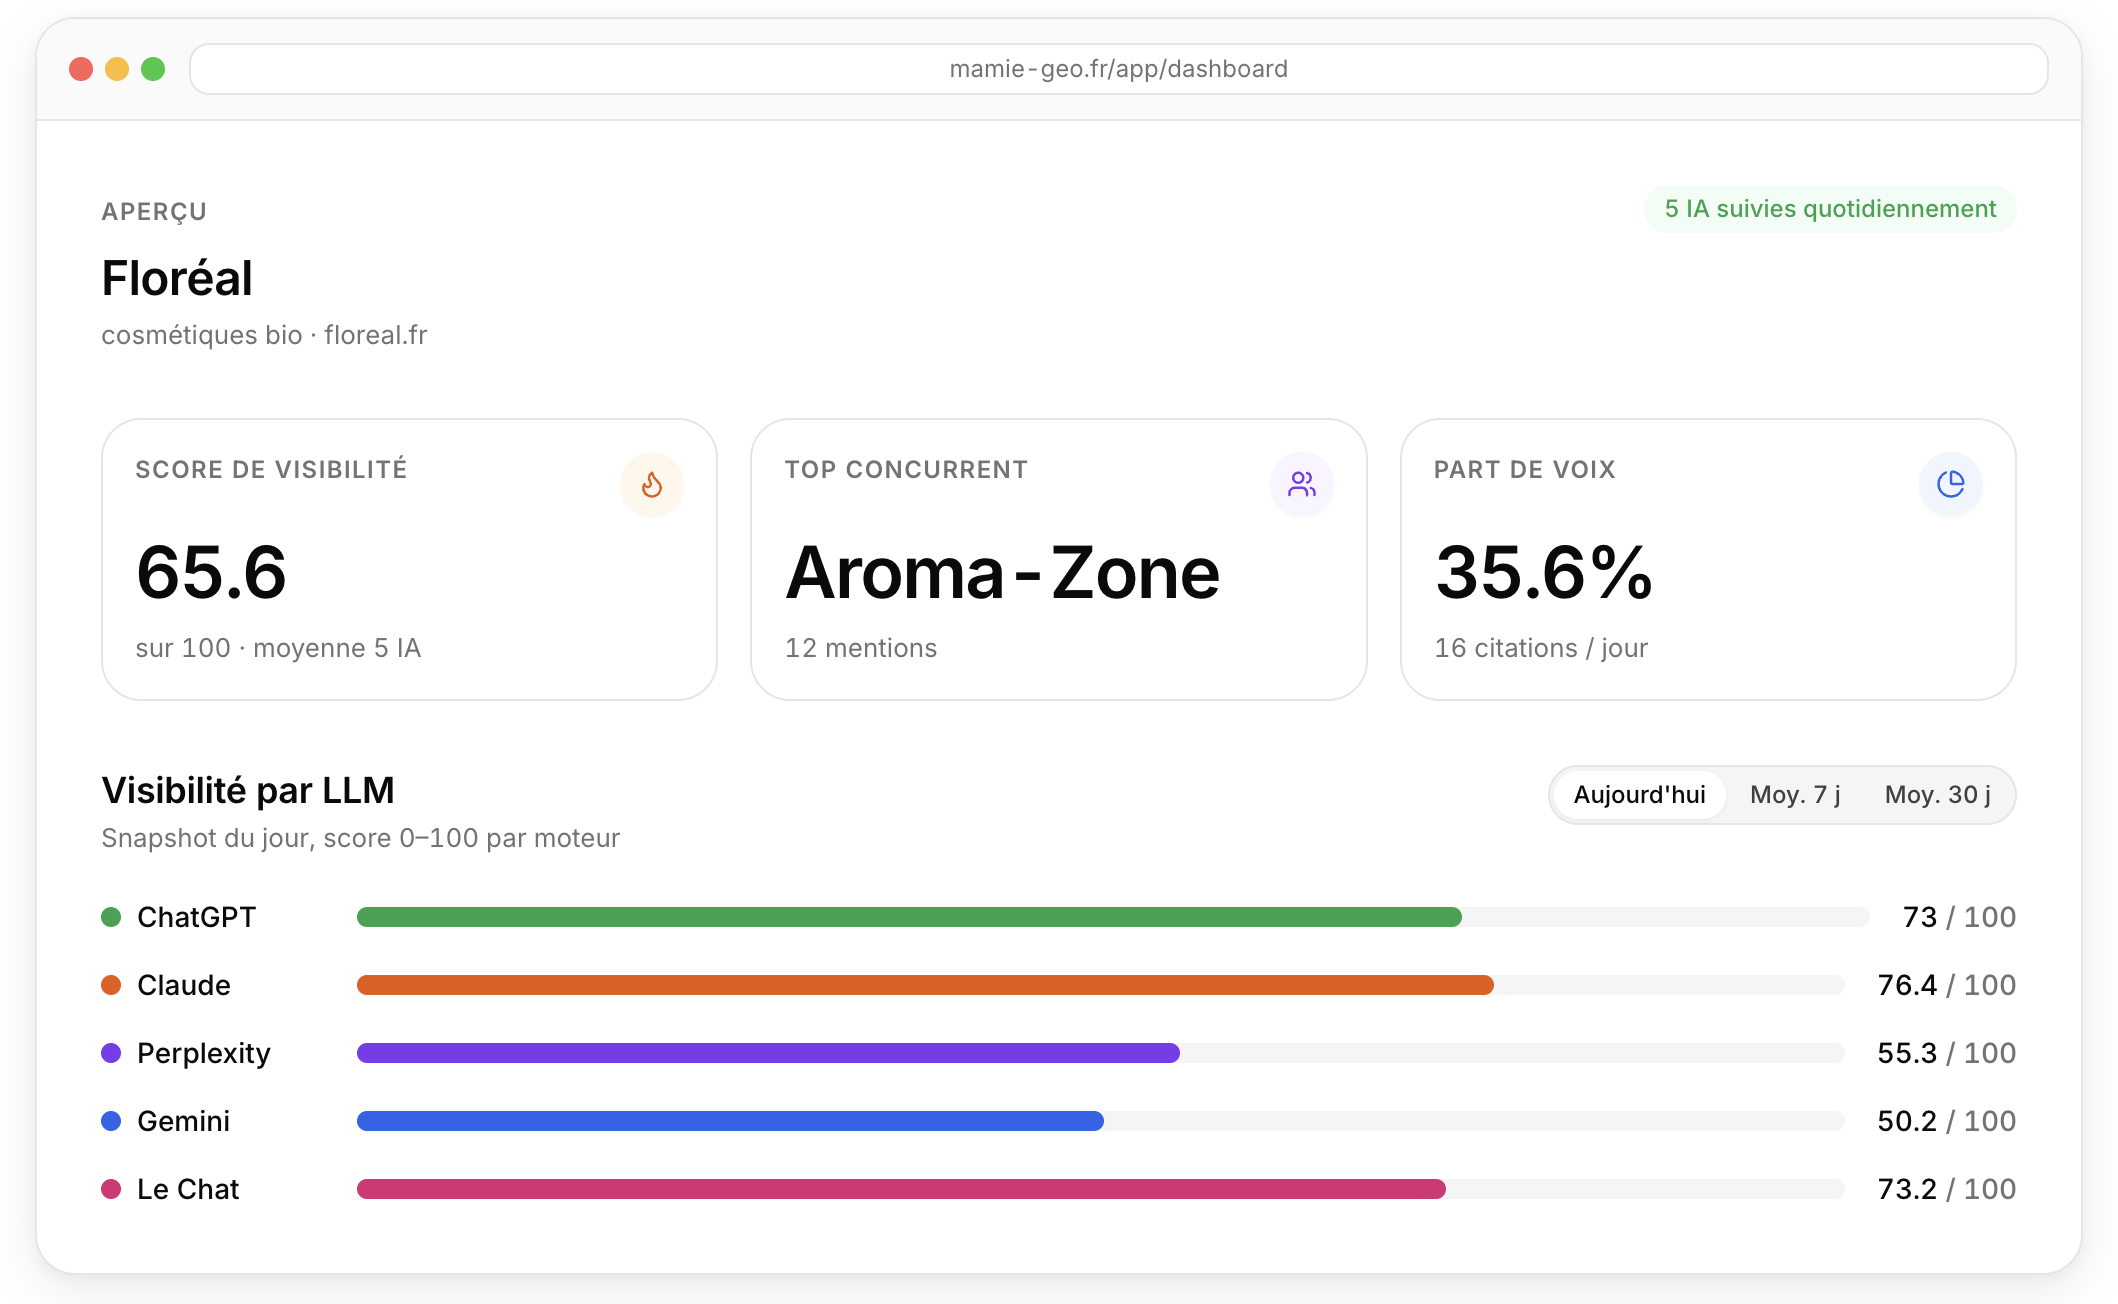This screenshot has height=1304, width=2118.
Task: Click the 'APERÇU' section label
Action: pyautogui.click(x=154, y=212)
